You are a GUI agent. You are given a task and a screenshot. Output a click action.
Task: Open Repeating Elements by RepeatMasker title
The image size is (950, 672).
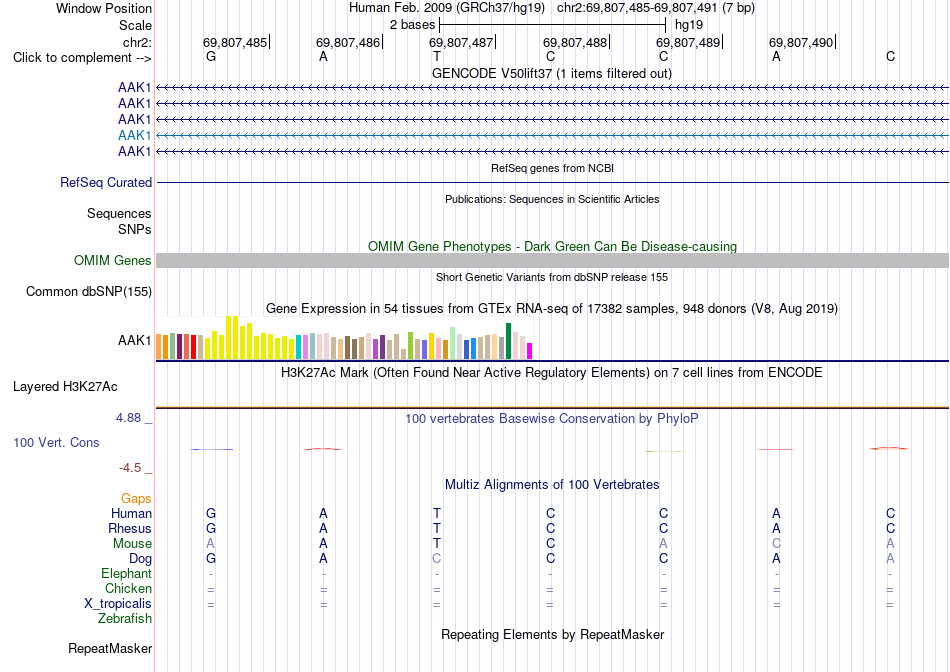point(552,634)
